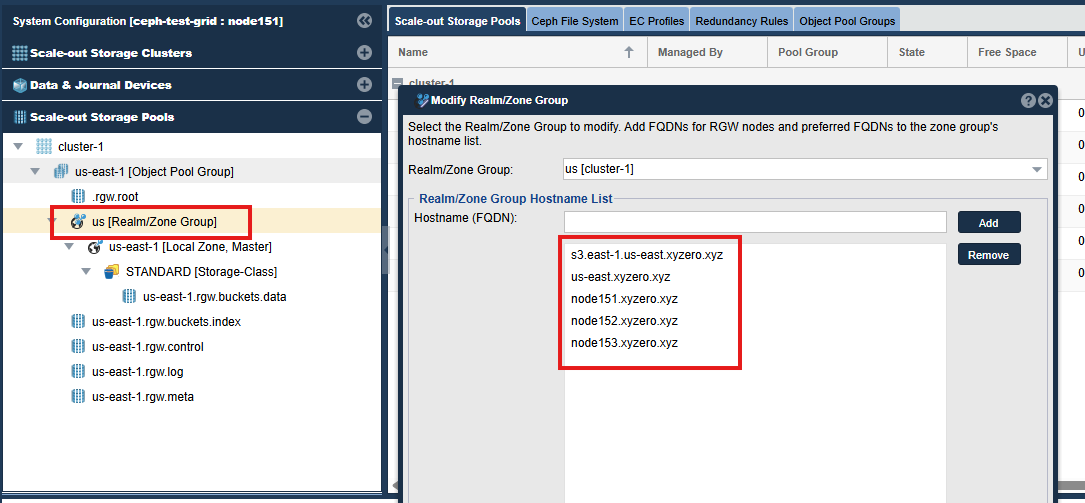Click the cluster-1 grid icon in tree
The width and height of the screenshot is (1085, 503).
point(44,147)
